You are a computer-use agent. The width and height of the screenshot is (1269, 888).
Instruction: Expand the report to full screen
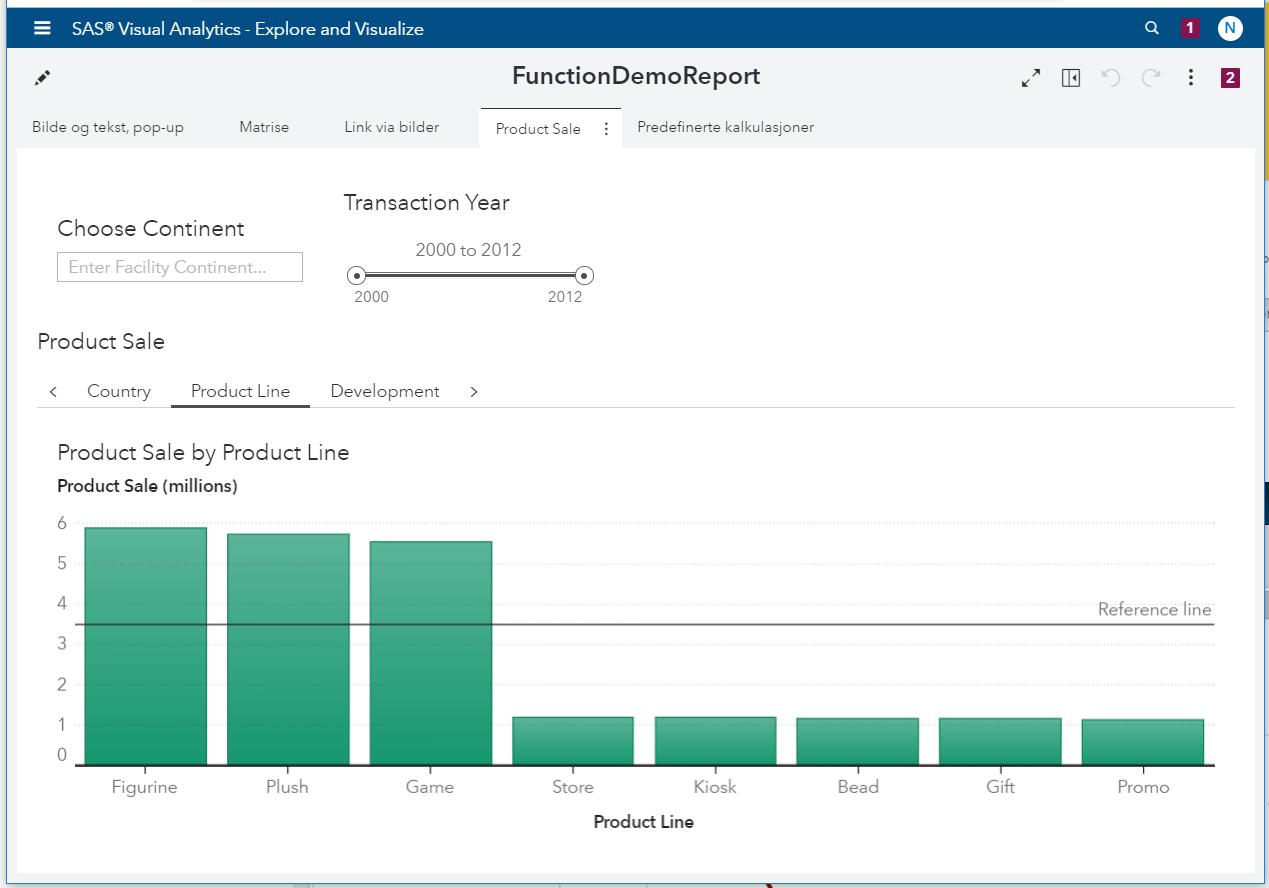1031,76
